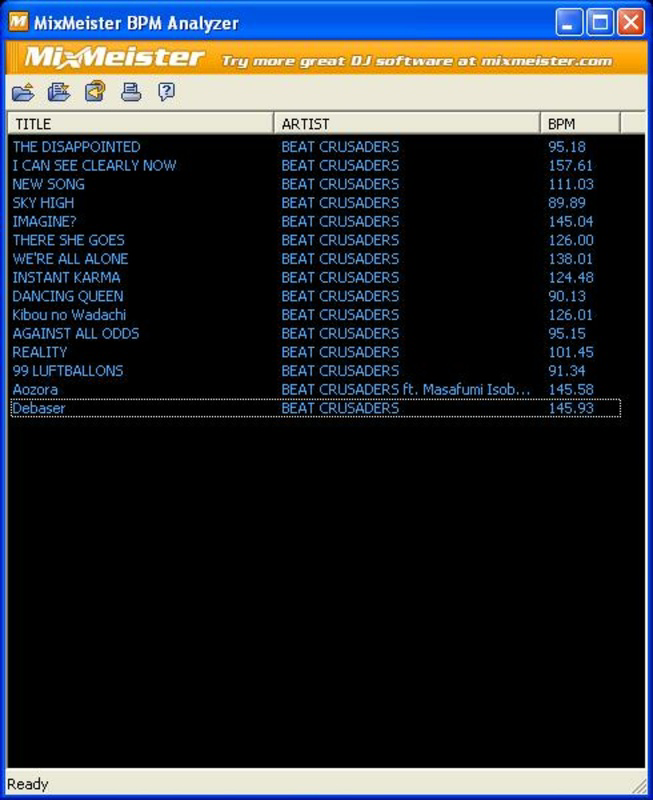This screenshot has width=653, height=800.
Task: Click the MixMeister orange banner link
Action: 326,59
